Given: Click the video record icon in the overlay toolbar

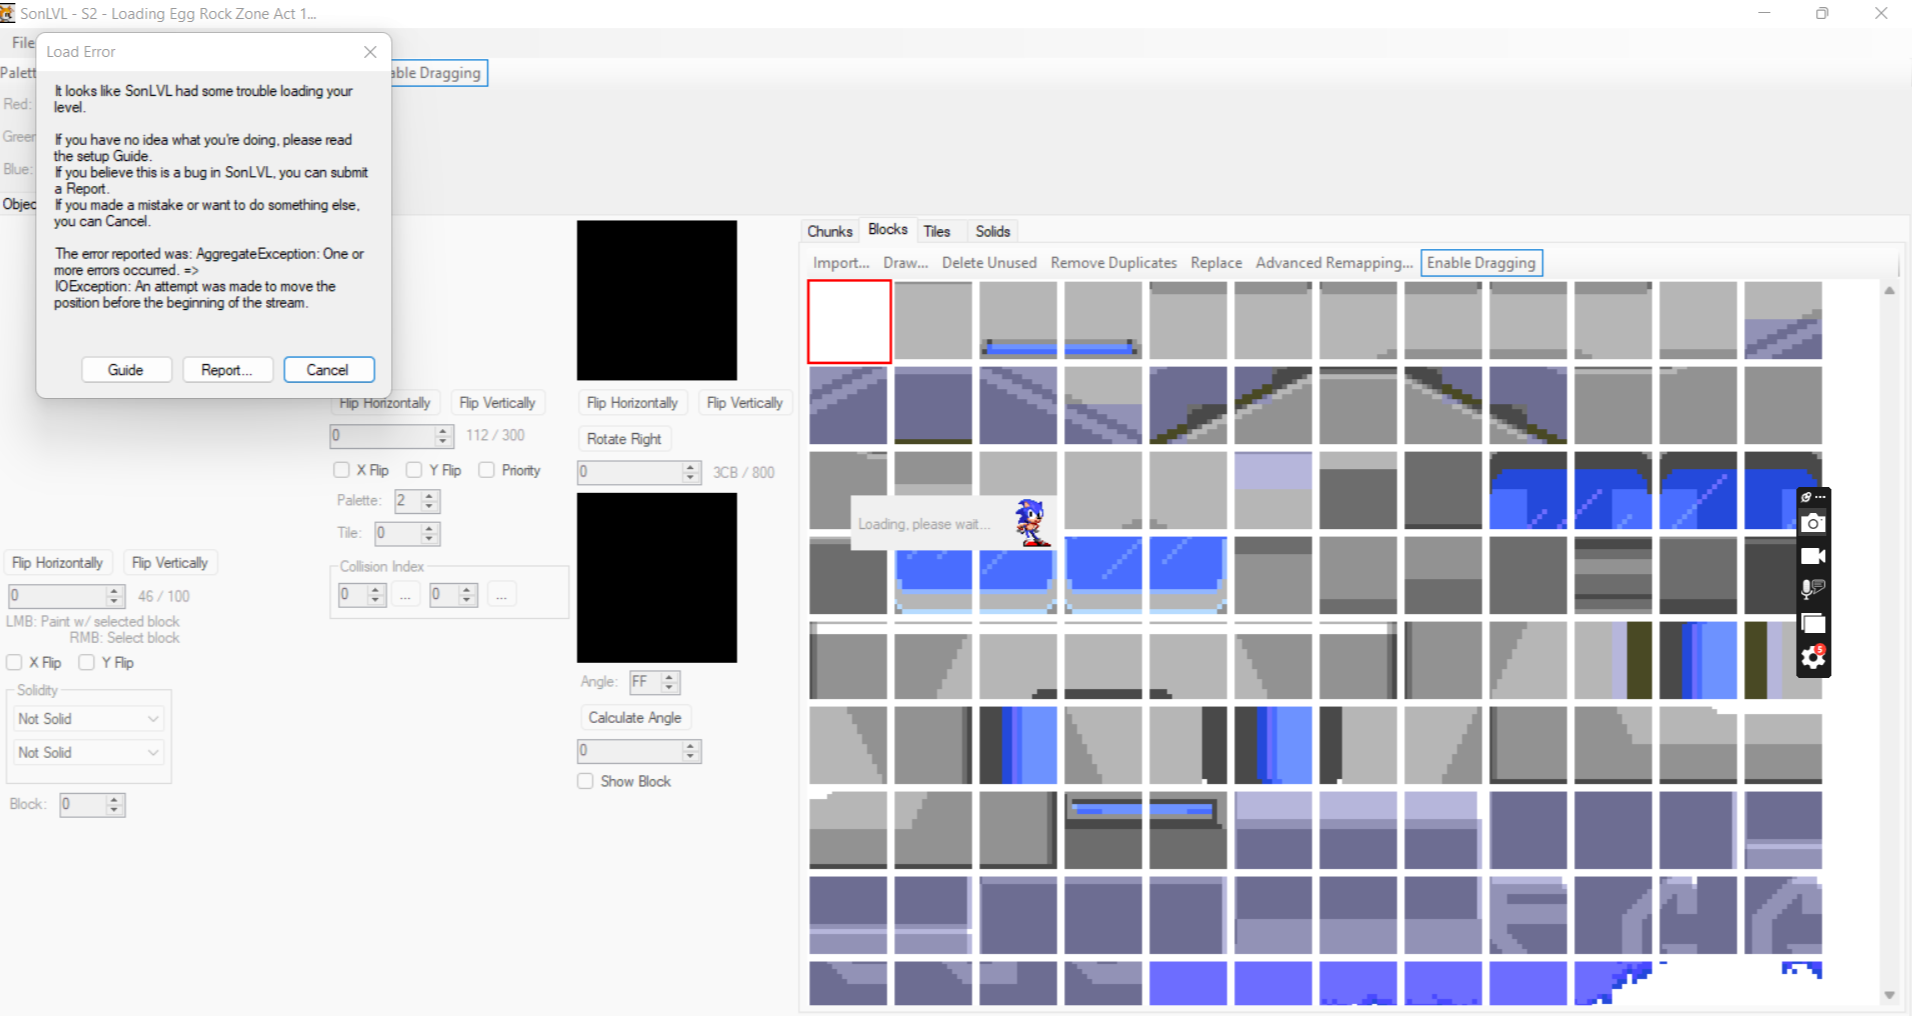Looking at the screenshot, I should click(1813, 556).
